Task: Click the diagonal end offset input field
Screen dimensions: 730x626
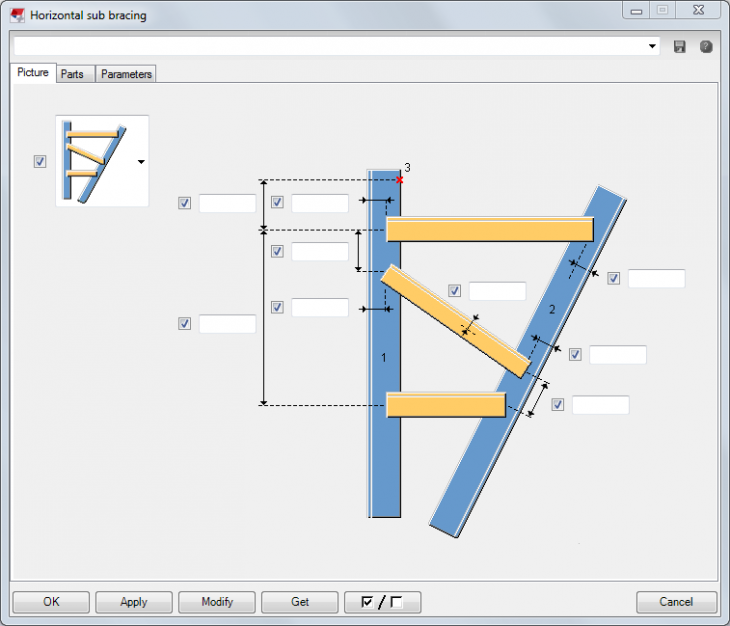Action: coord(618,355)
